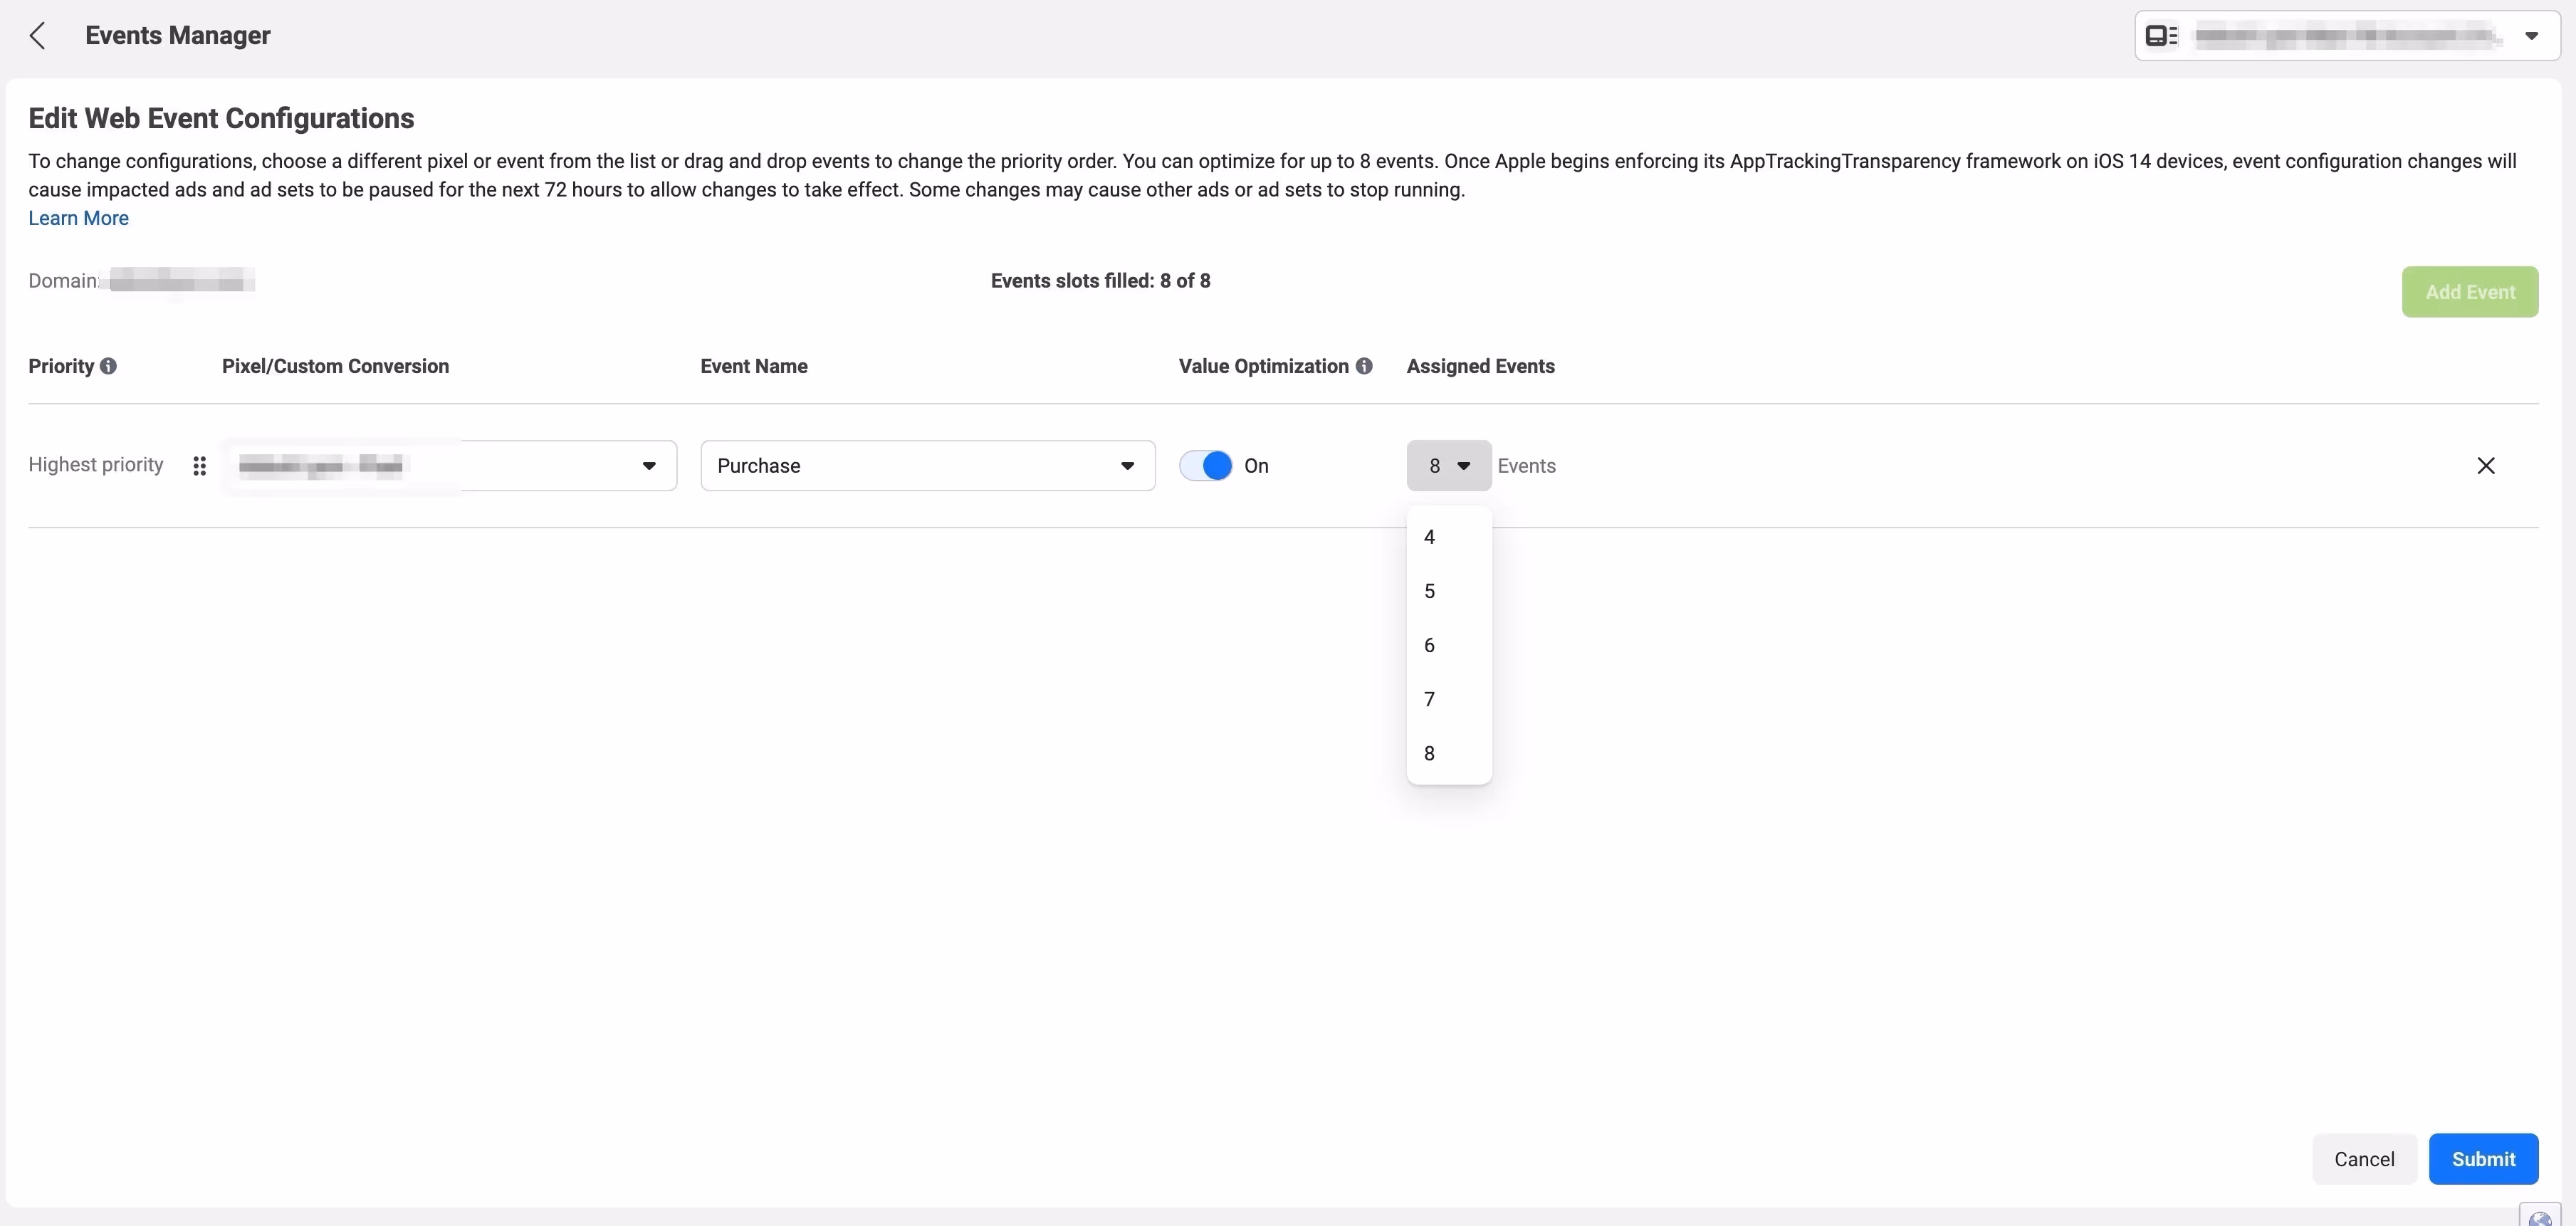Click the Events Manager title

[177, 36]
